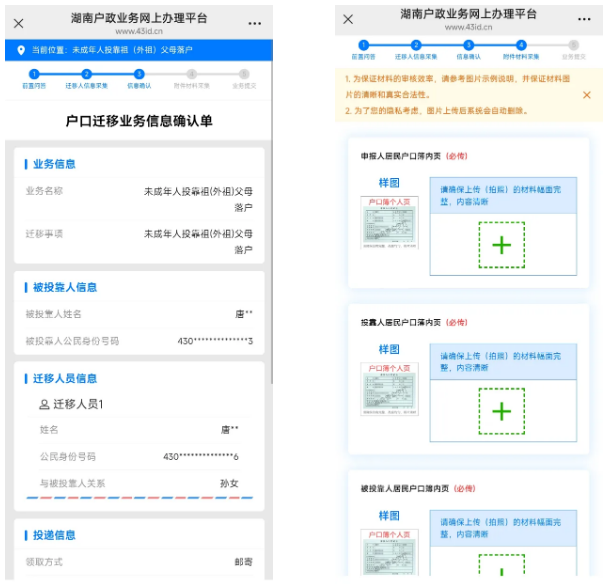Select step 4 附件材料采集 on the confirmation page
The width and height of the screenshot is (607, 584).
[x=191, y=74]
